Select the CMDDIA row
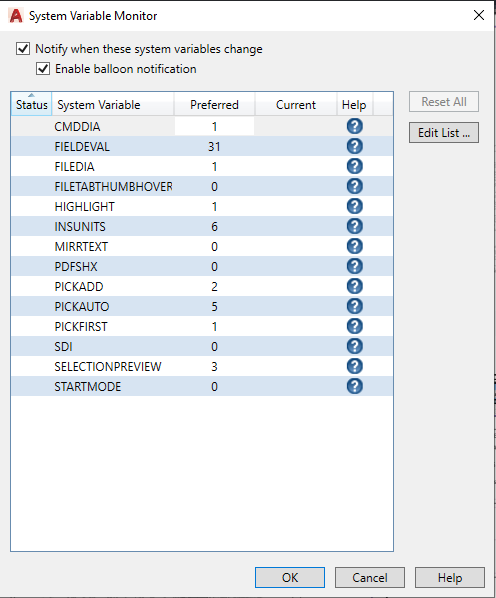Screen dimensions: 496x598 [x=202, y=126]
